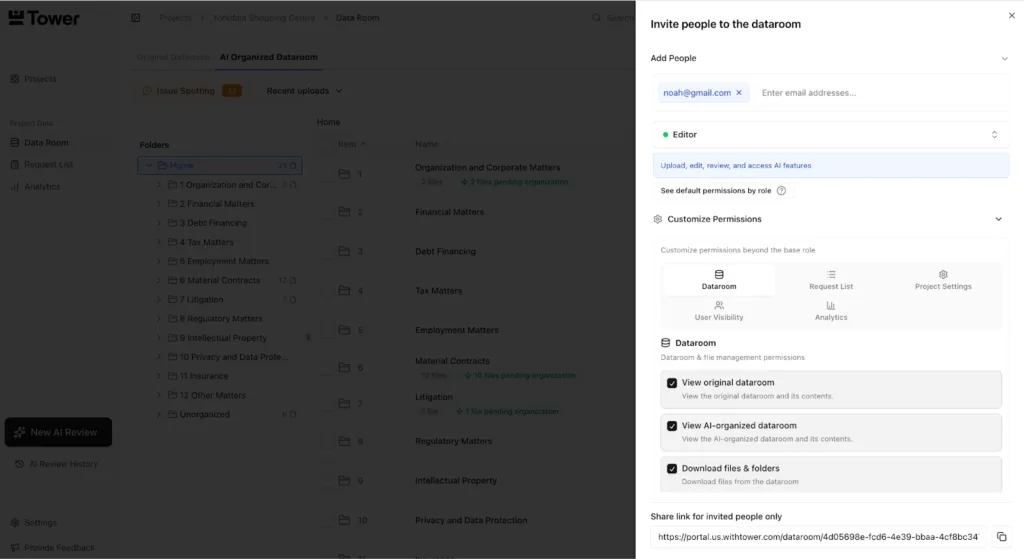The height and width of the screenshot is (559, 1024).
Task: Select the User Visibility permissions tab
Action: 719,311
